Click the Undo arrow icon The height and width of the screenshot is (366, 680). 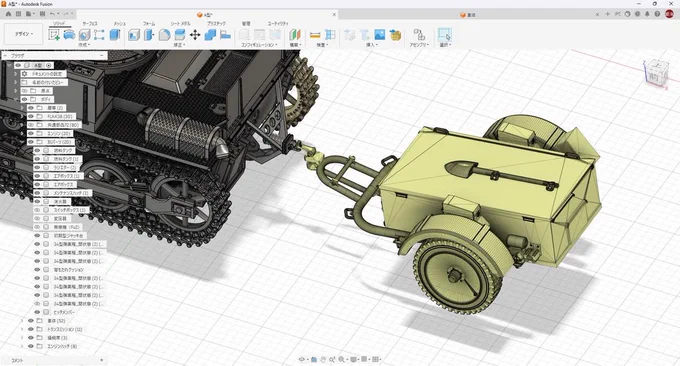point(52,14)
